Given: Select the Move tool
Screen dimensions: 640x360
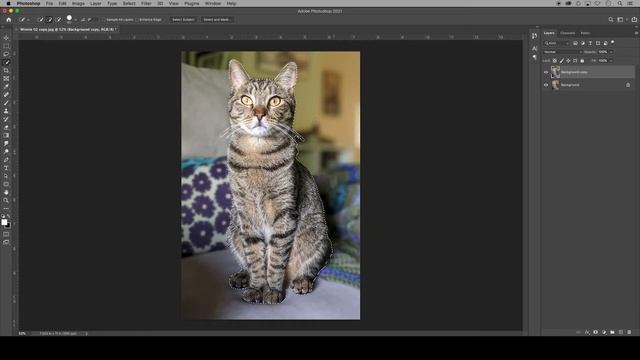Looking at the screenshot, I should (6, 38).
